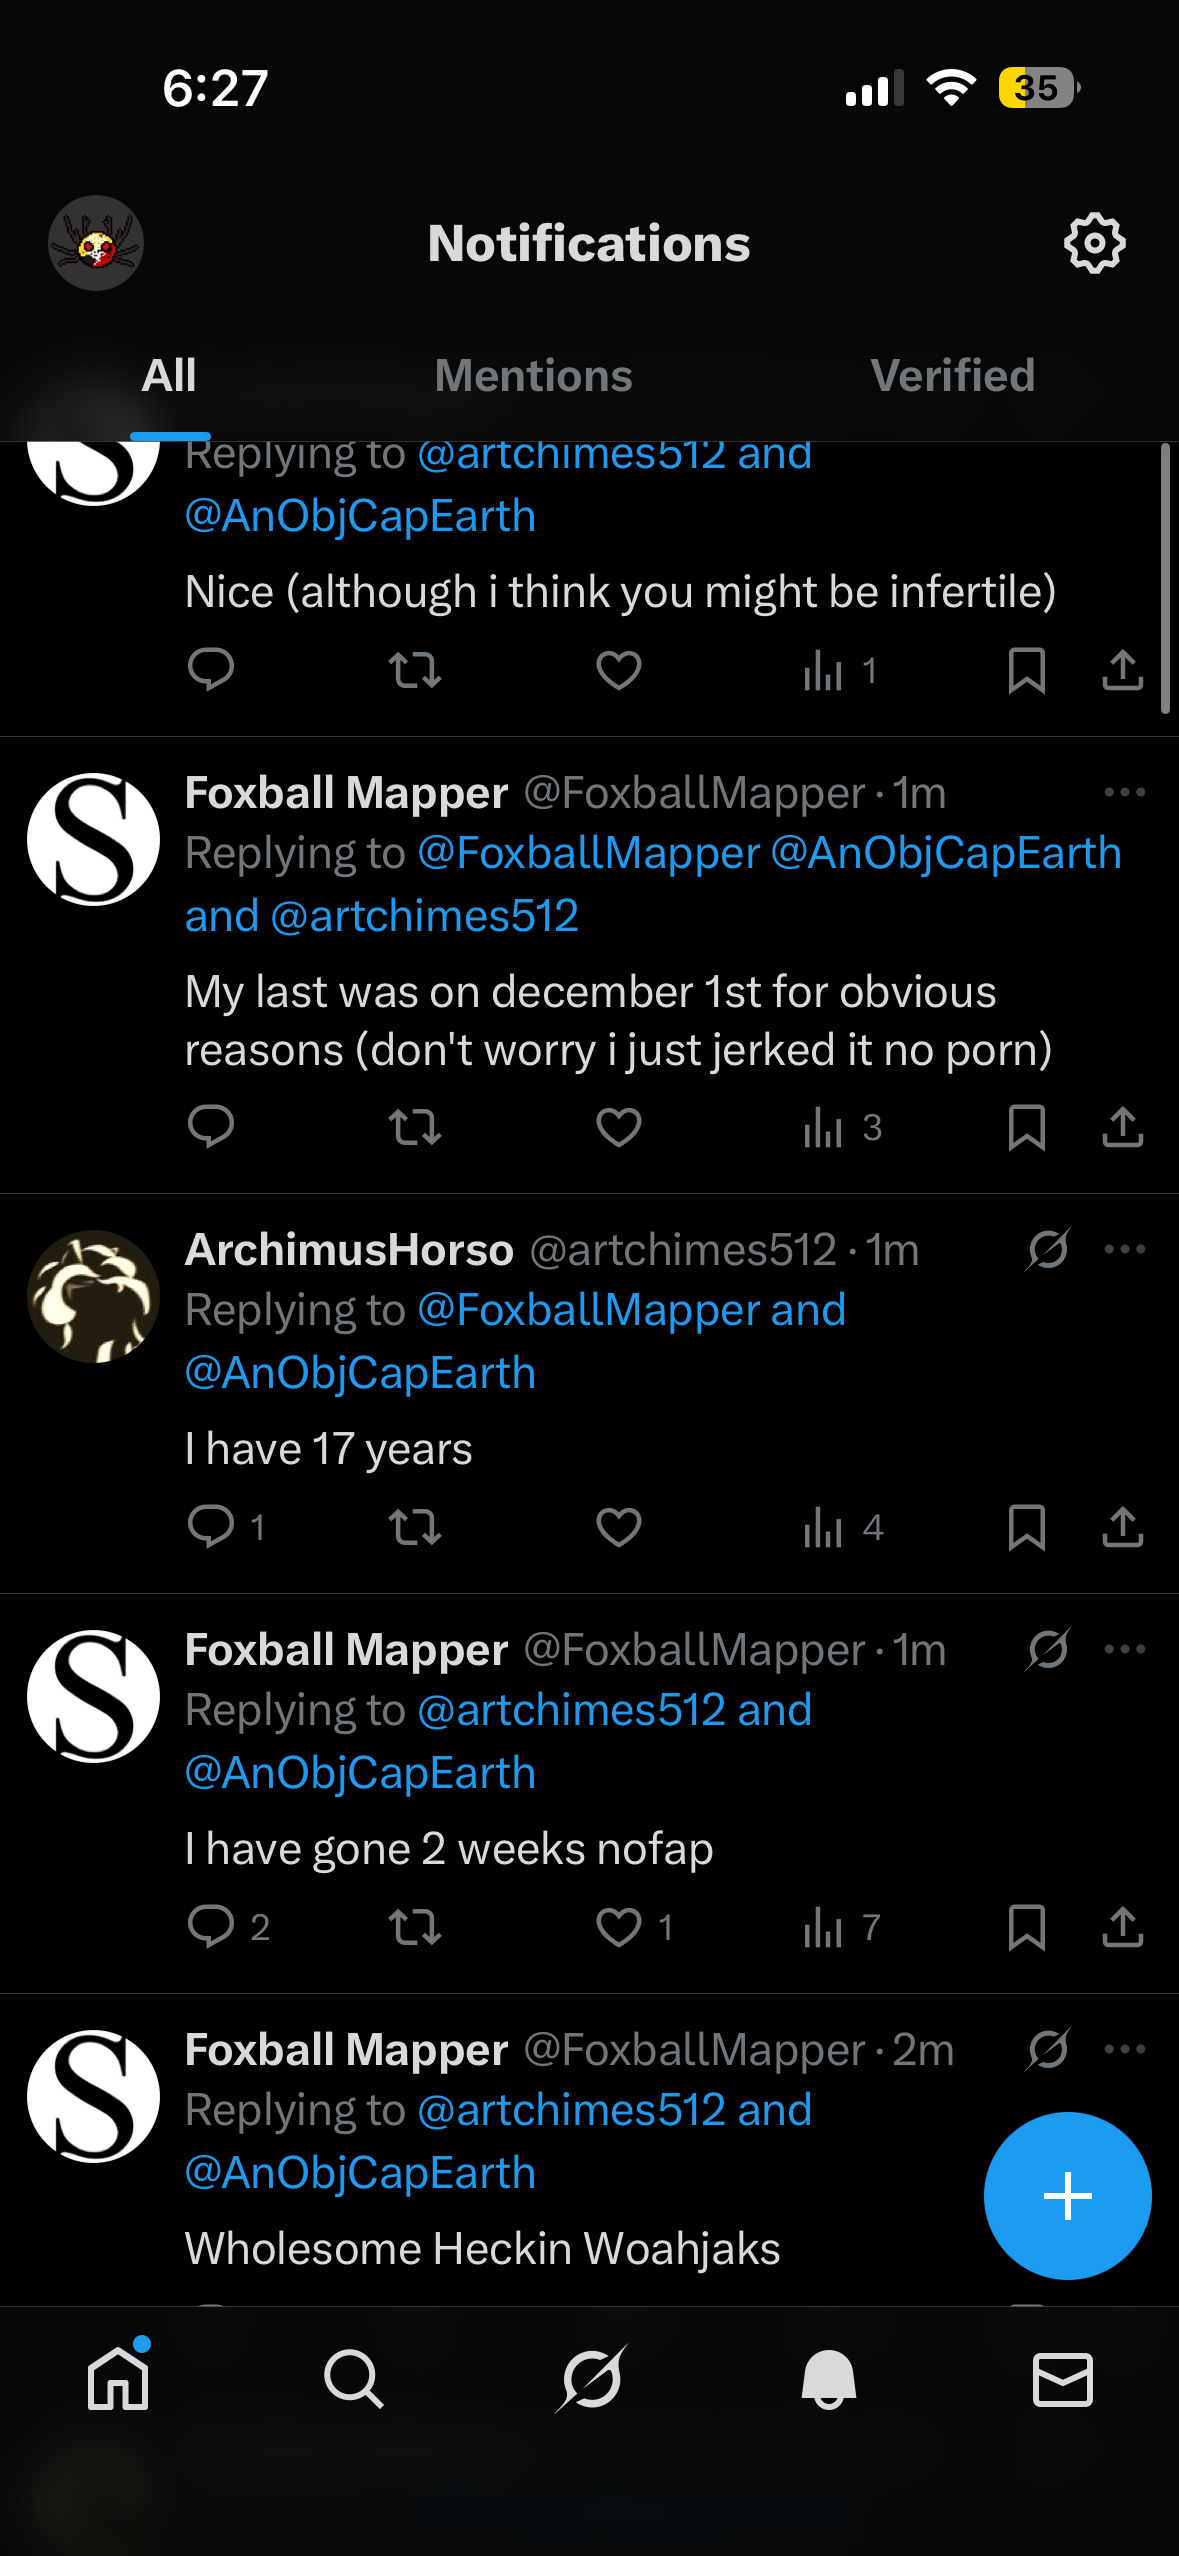
Task: Open the Grok icon in bottom bar
Action: 591,2378
